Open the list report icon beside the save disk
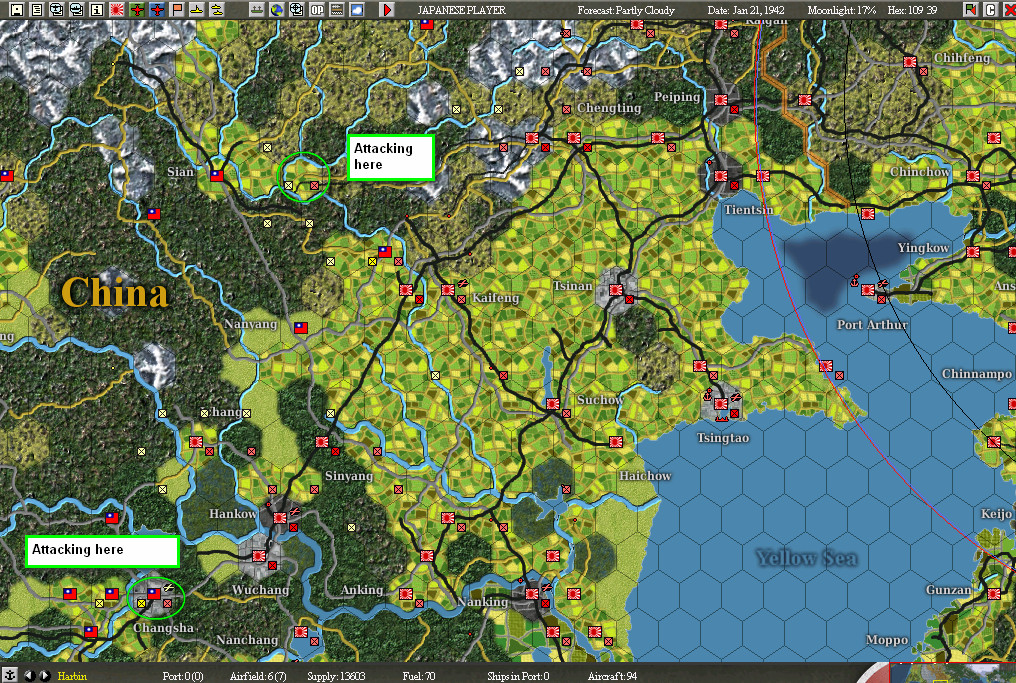This screenshot has width=1016, height=683. [37, 9]
